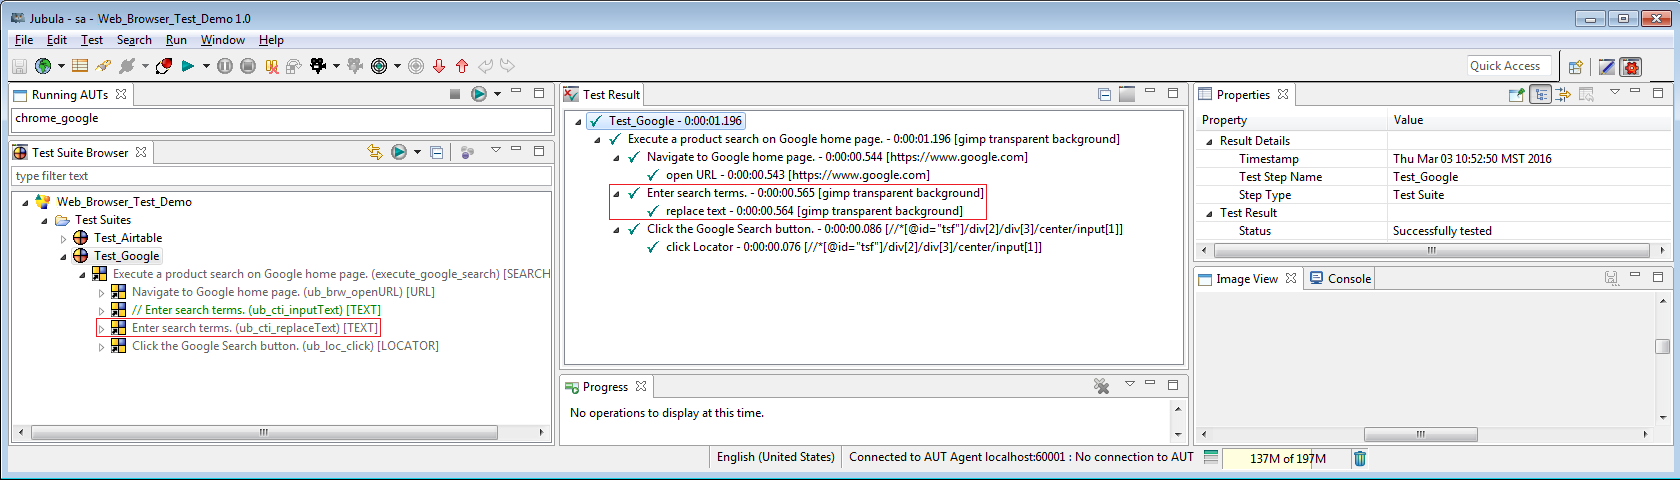Run test with the teal play toolbar icon
The width and height of the screenshot is (1680, 480).
187,66
